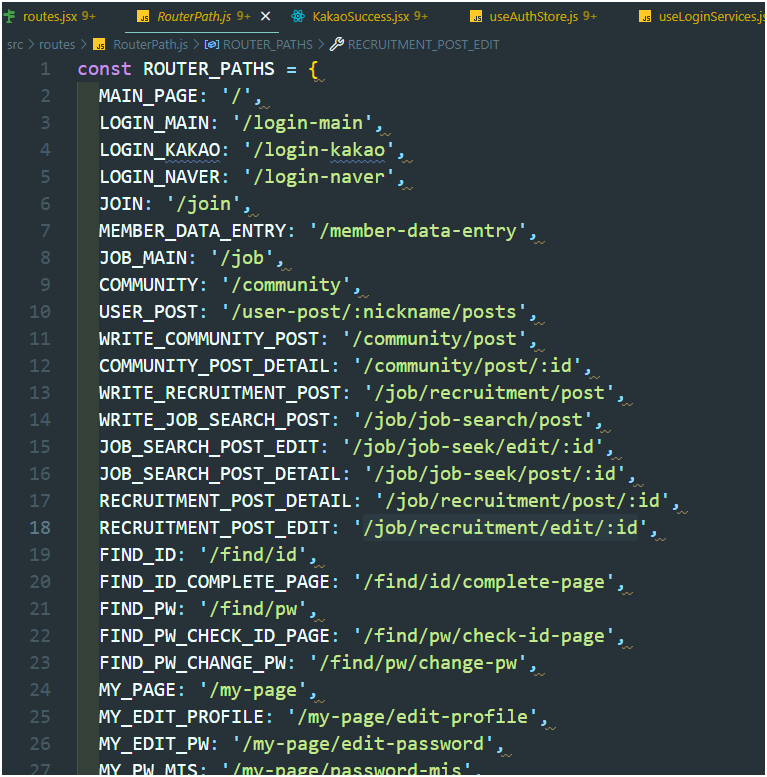Click line number 1 in gutter

click(x=45, y=69)
